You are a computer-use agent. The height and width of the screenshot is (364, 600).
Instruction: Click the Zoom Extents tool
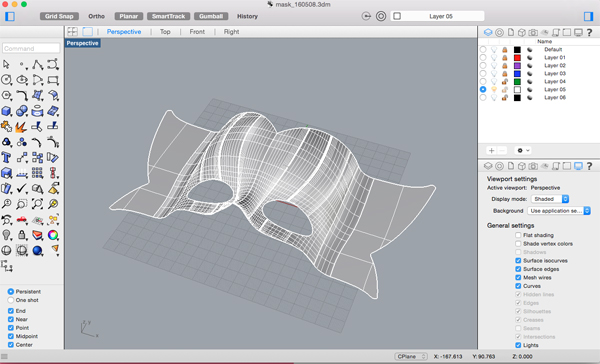click(38, 204)
